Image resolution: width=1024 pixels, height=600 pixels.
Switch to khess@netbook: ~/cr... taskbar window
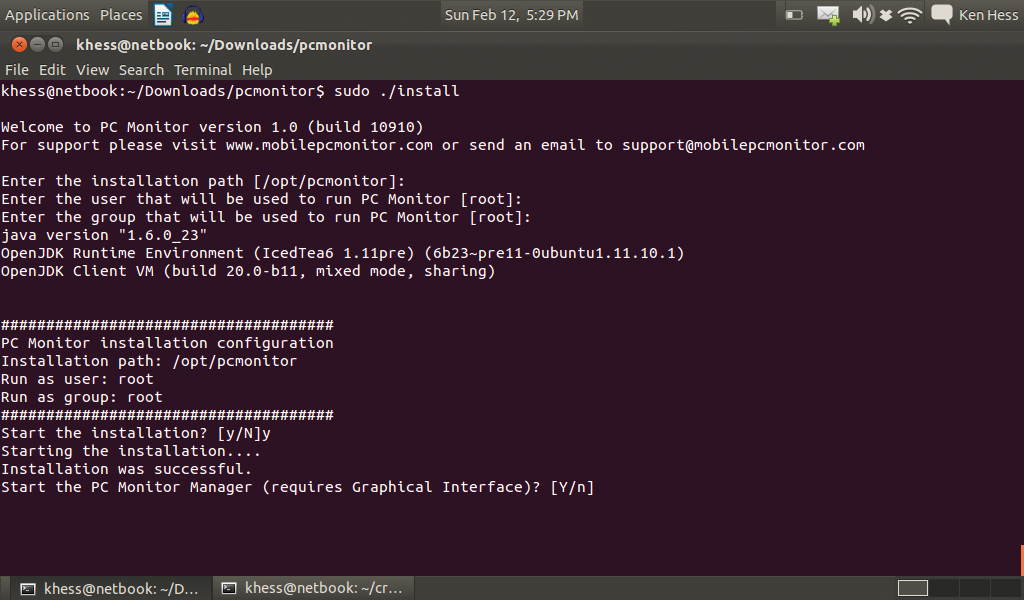pos(313,588)
